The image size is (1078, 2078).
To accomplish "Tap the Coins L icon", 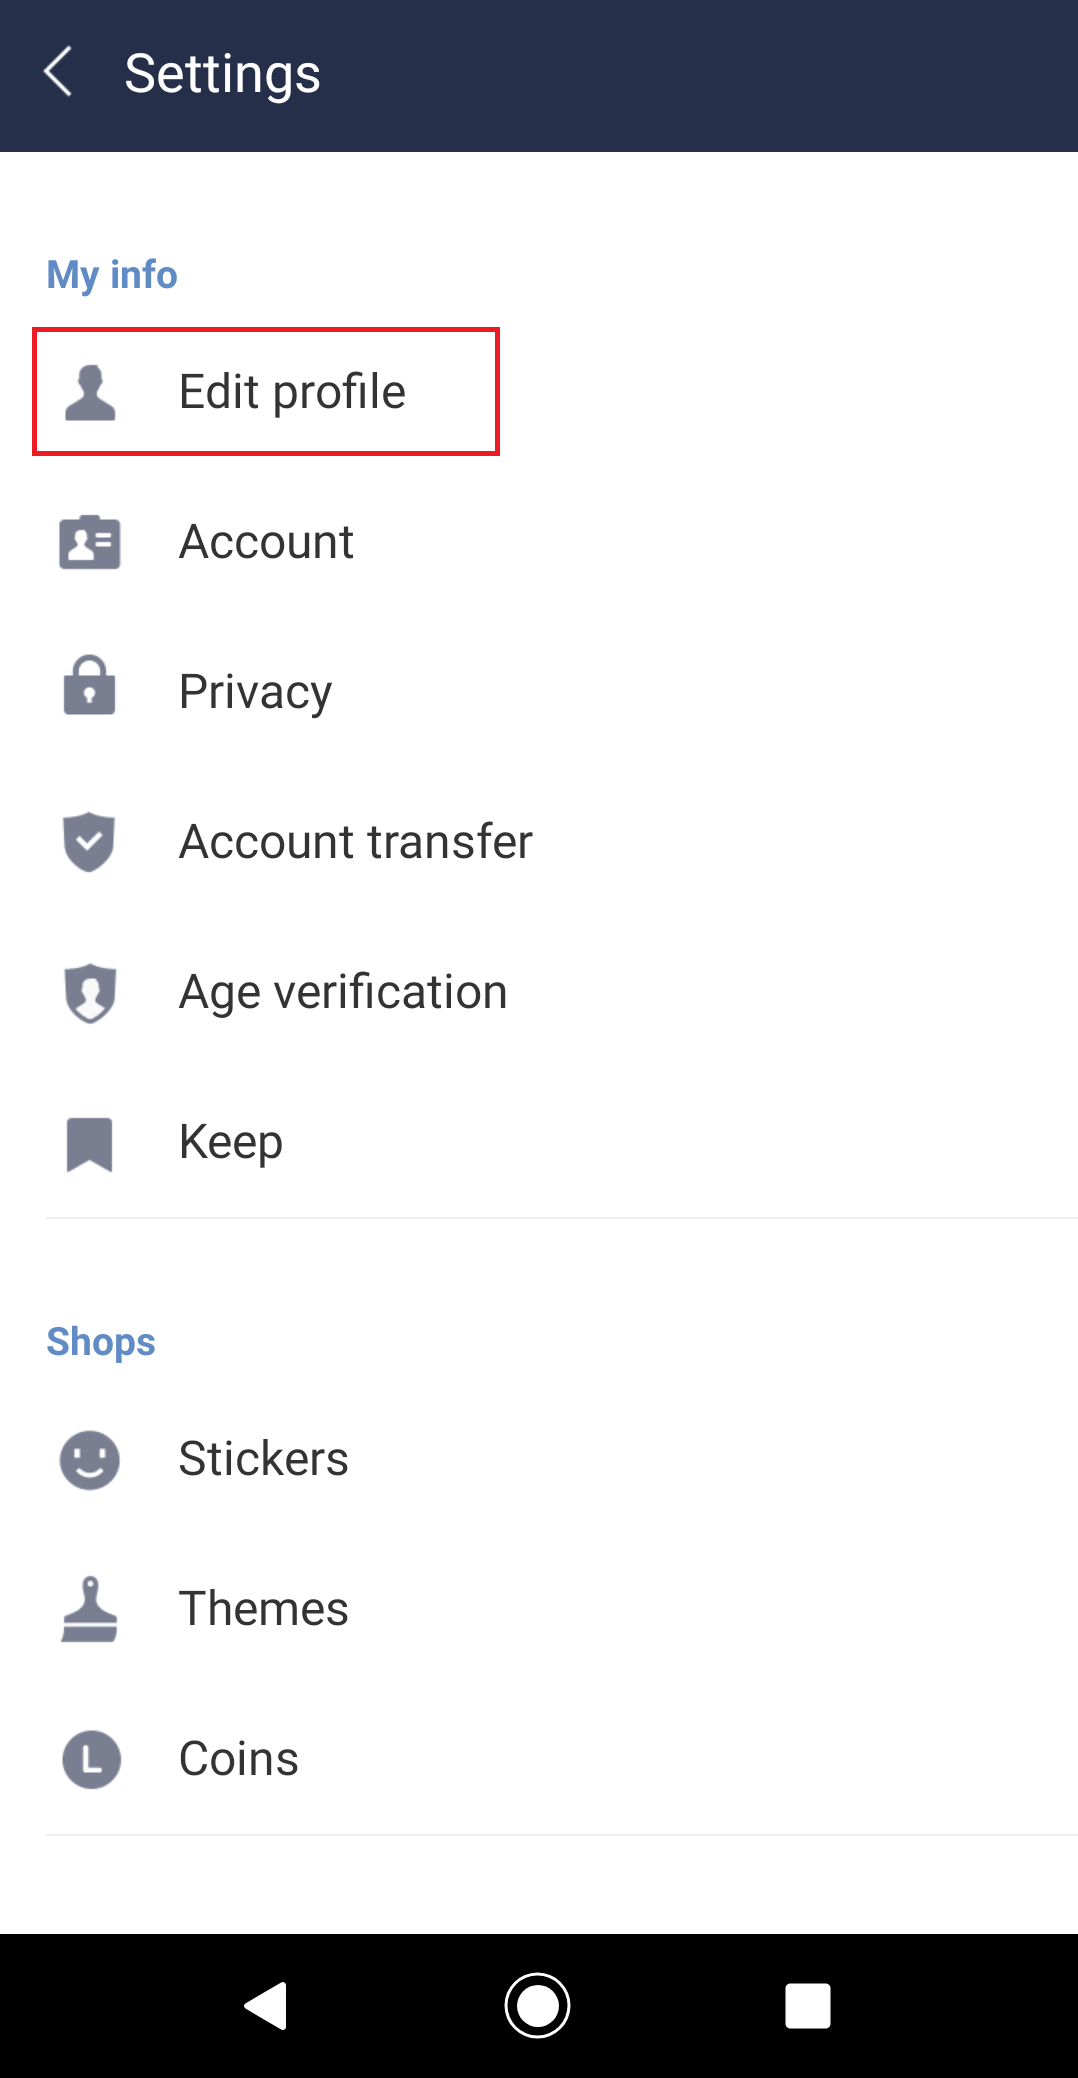I will [91, 1759].
